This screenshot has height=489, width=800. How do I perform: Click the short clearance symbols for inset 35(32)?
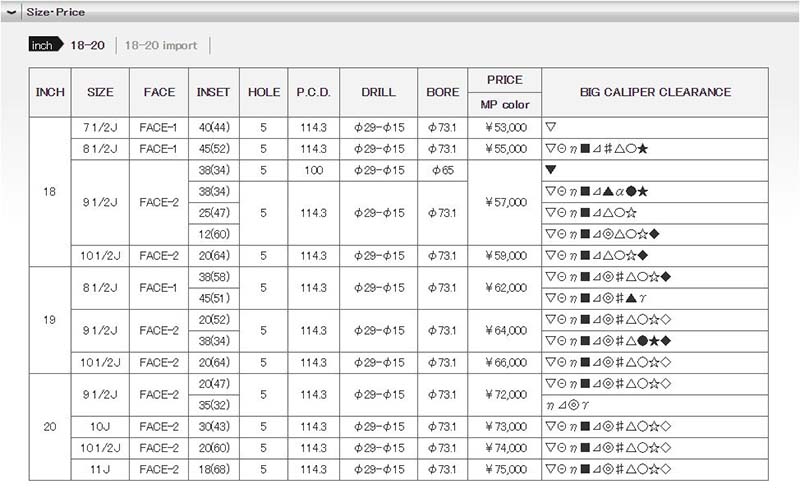(564, 406)
